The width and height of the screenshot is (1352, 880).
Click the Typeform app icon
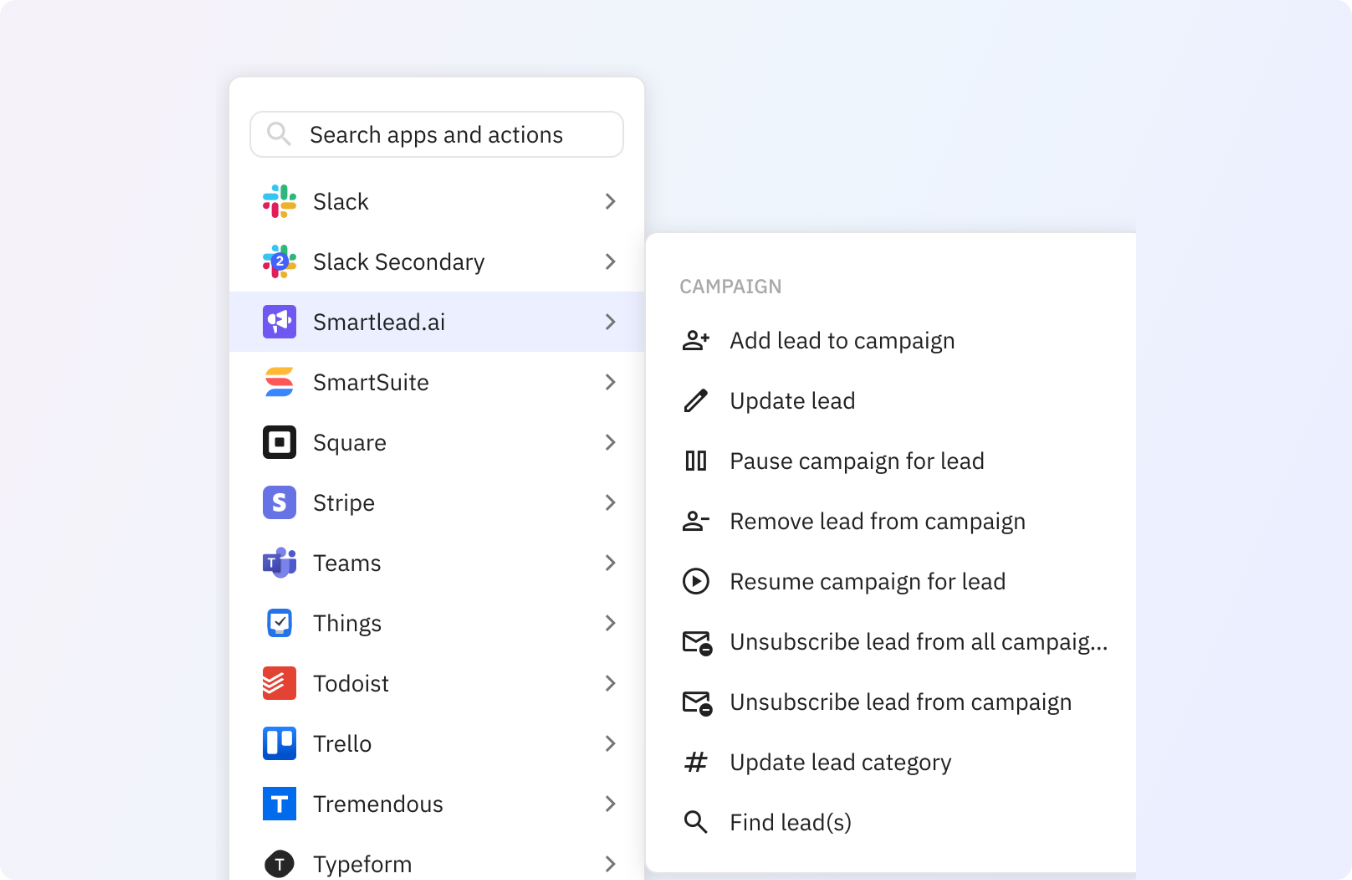[x=279, y=864]
